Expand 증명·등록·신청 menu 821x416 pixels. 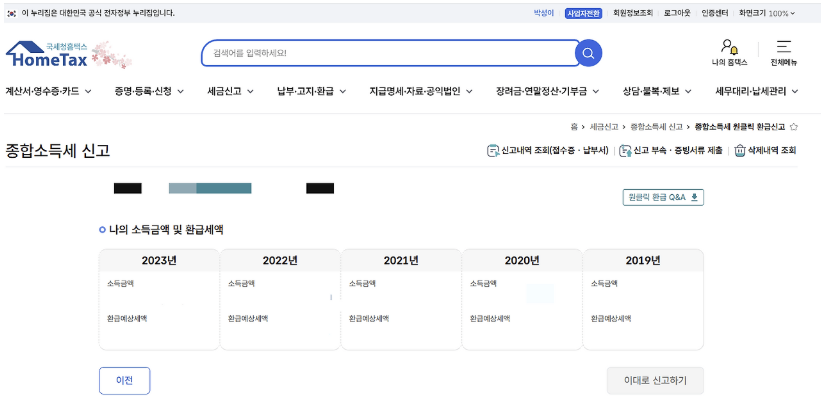point(149,92)
